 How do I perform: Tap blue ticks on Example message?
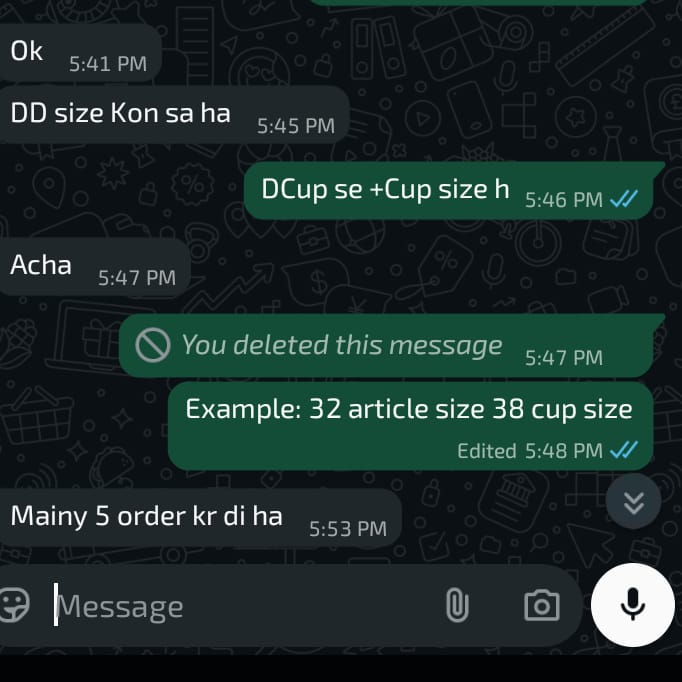coord(624,450)
